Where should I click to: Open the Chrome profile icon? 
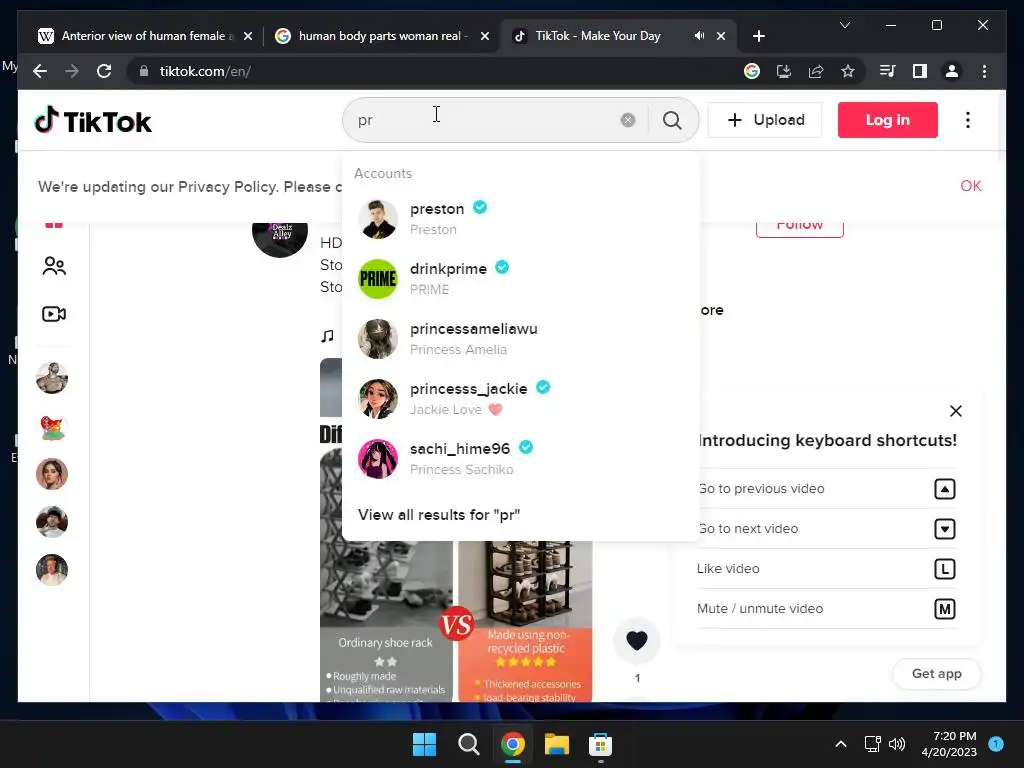pos(952,71)
